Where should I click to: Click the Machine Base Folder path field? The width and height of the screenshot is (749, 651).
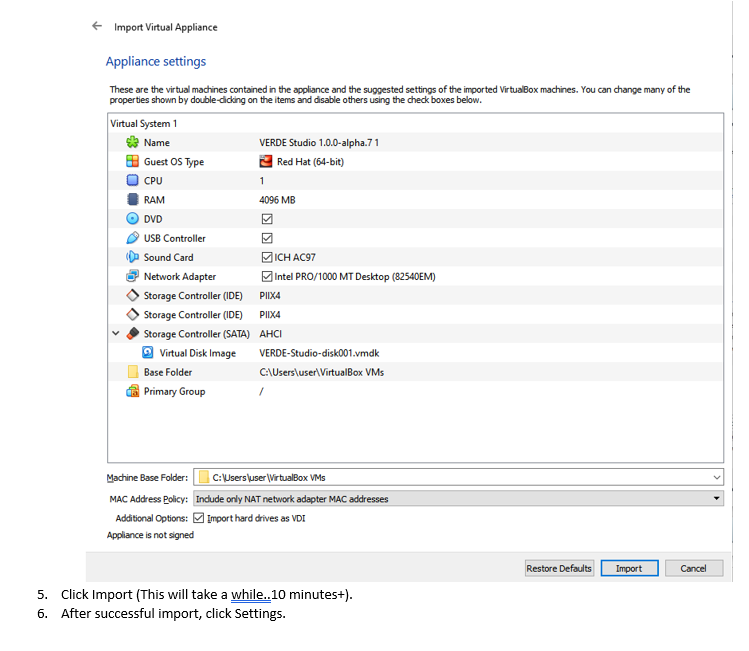point(458,477)
